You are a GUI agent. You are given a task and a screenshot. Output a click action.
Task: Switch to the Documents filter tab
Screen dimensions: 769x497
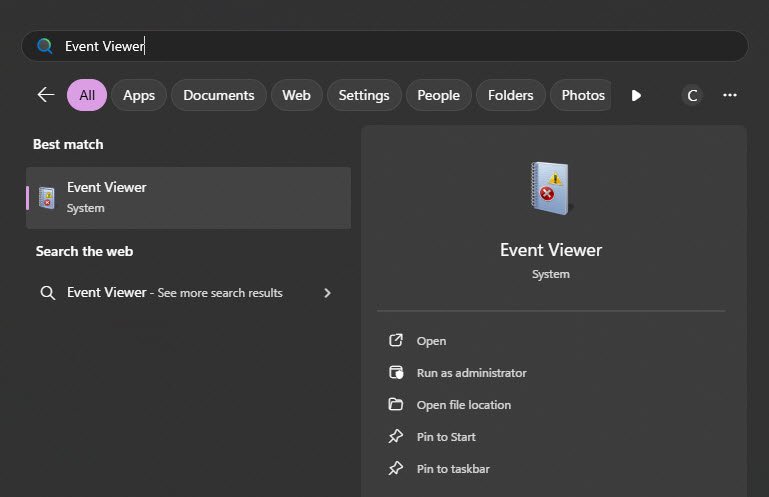219,95
